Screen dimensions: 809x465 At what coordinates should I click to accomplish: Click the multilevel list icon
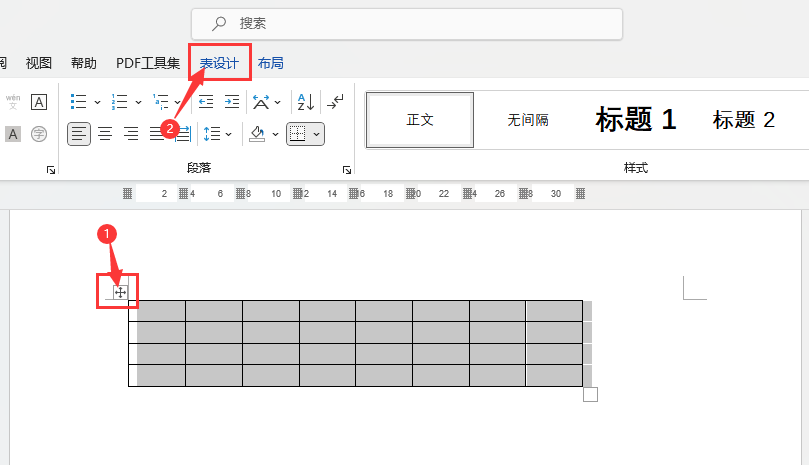coord(160,102)
